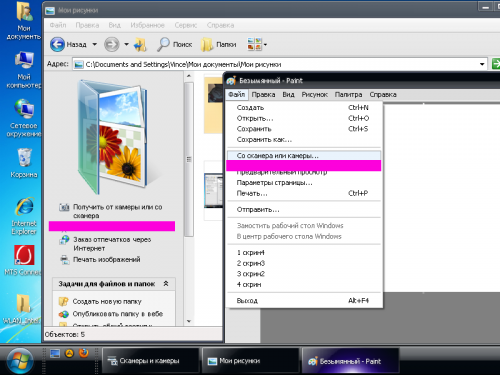Viewport: 500px width, 375px height.
Task: Open Правка menu in Explorer window
Action: (x=87, y=25)
